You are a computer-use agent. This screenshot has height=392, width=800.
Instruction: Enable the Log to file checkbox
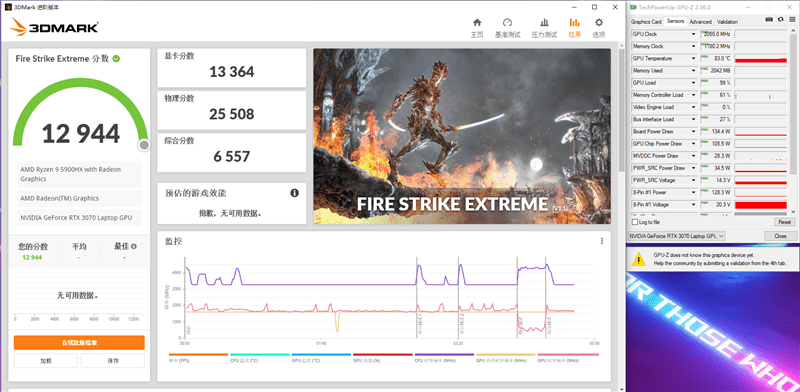click(x=635, y=223)
